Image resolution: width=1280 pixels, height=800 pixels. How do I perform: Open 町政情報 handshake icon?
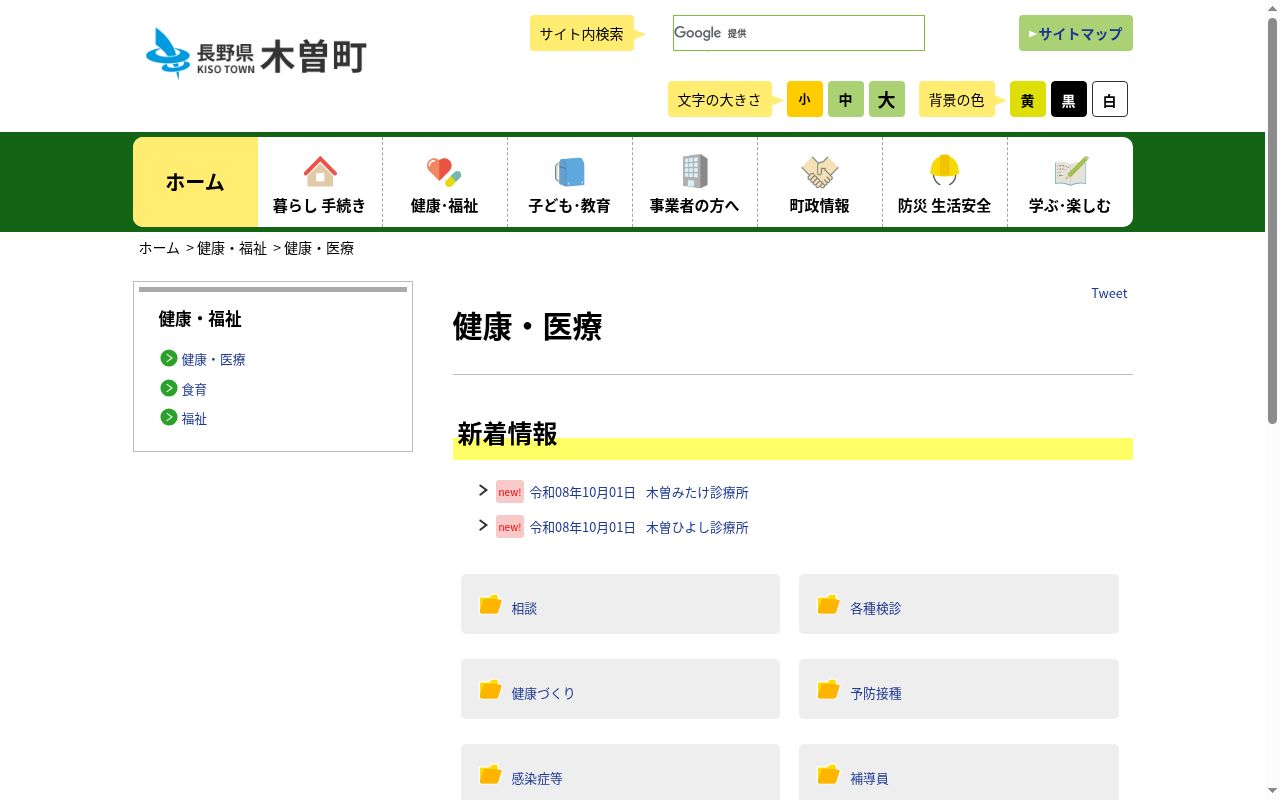tap(819, 171)
